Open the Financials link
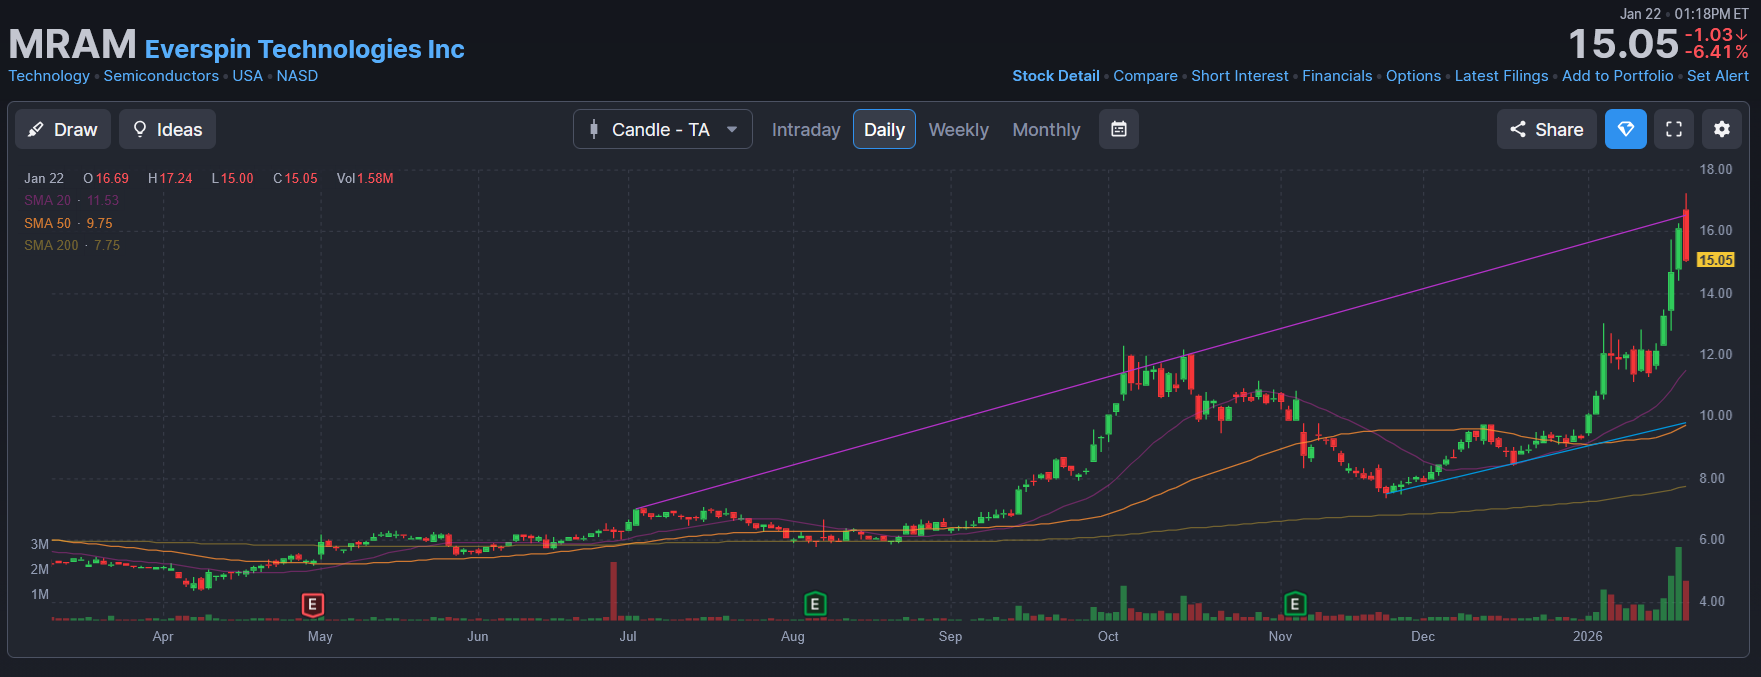1761x677 pixels. point(1337,76)
